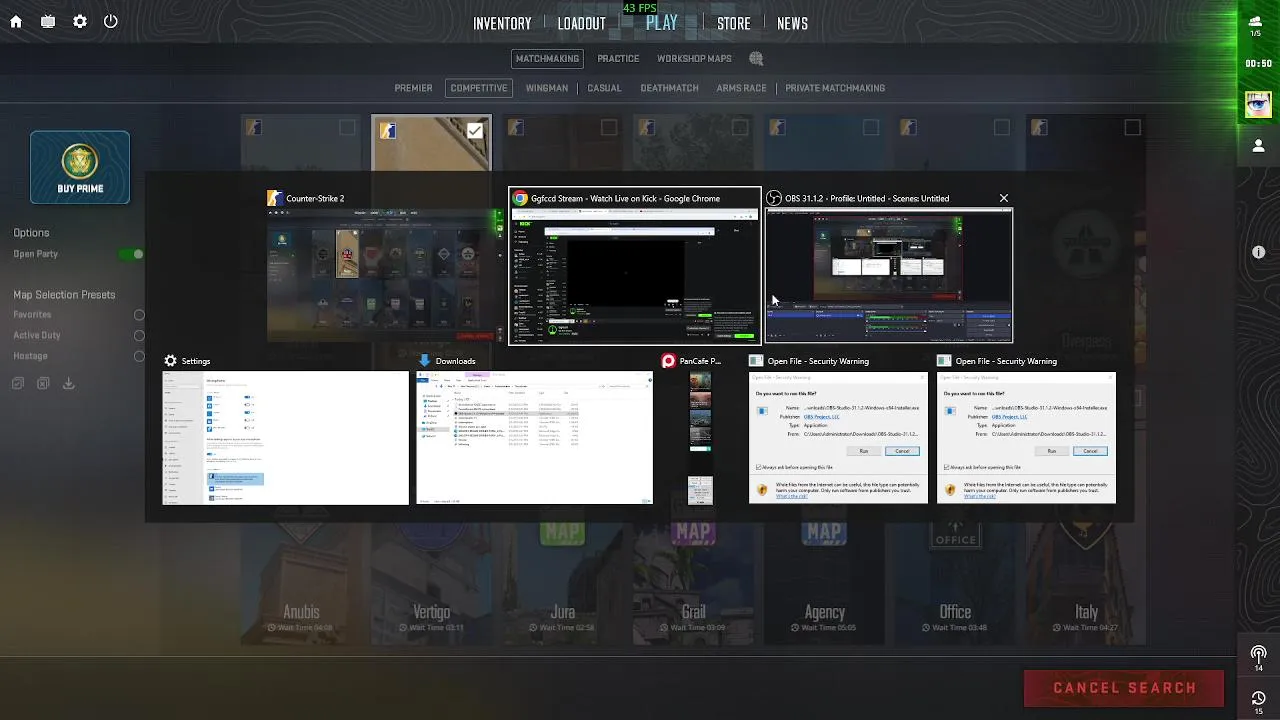
Task: Open the Store menu
Action: tap(733, 23)
